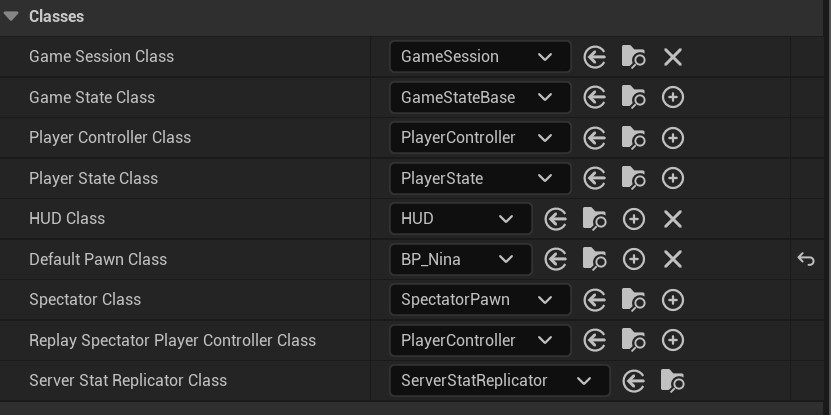
Task: Create new Spectator Class blueprint
Action: 673,300
